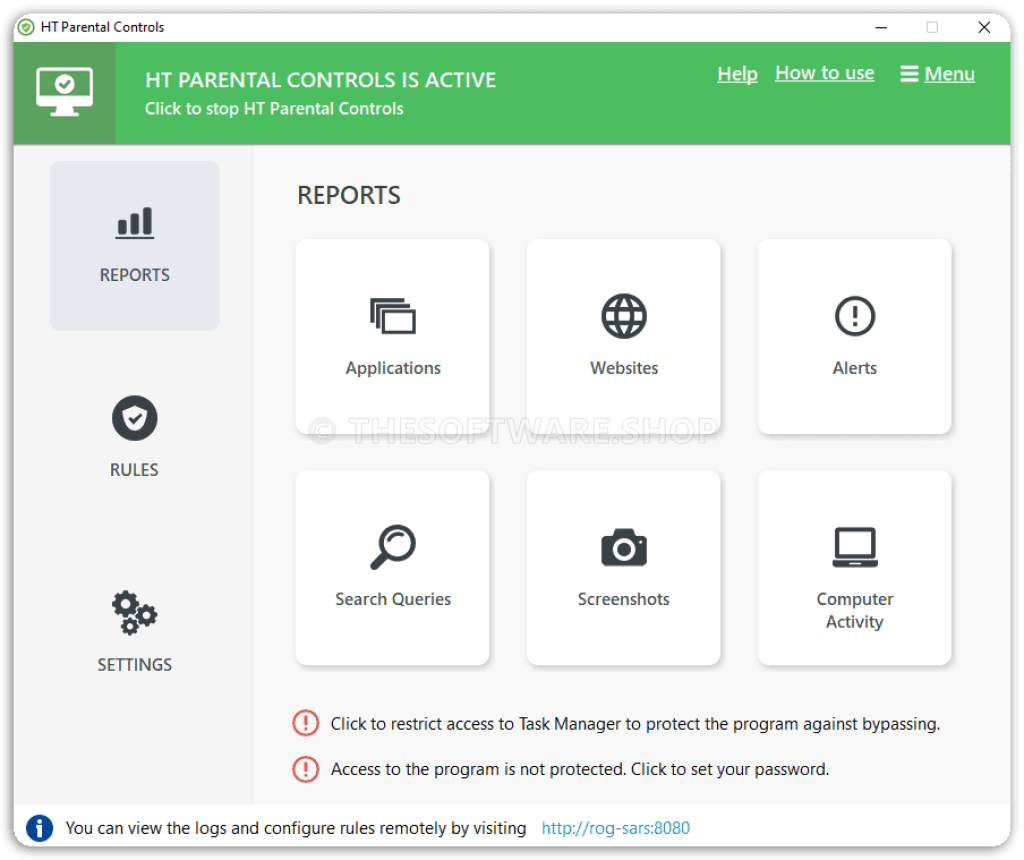The image size is (1024, 860).
Task: Click restrict access to Task Manager message
Action: coord(635,724)
